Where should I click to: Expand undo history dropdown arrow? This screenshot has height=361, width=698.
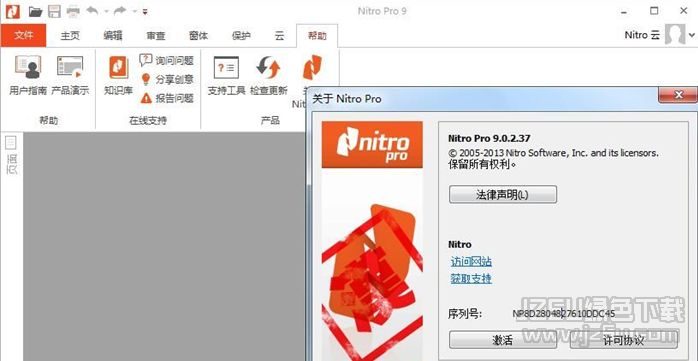click(106, 12)
